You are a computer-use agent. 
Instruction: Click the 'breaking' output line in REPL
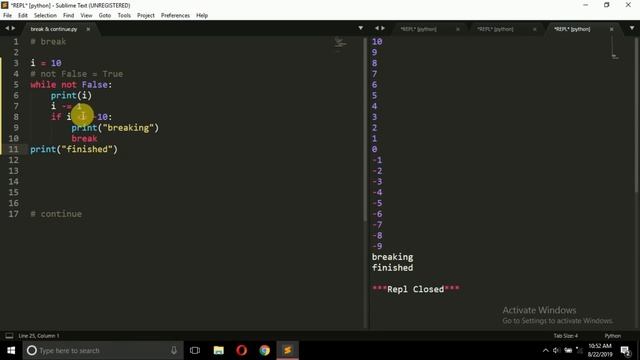[x=392, y=257]
